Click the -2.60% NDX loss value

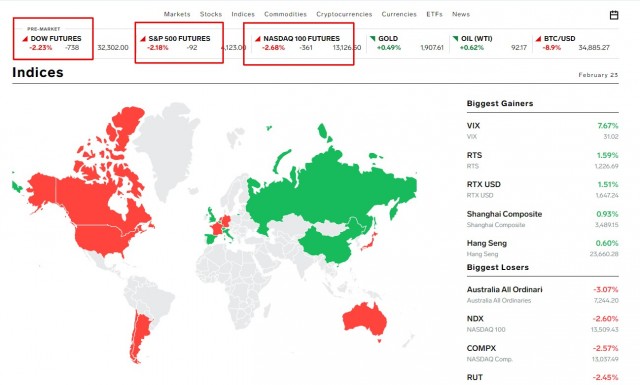click(606, 318)
